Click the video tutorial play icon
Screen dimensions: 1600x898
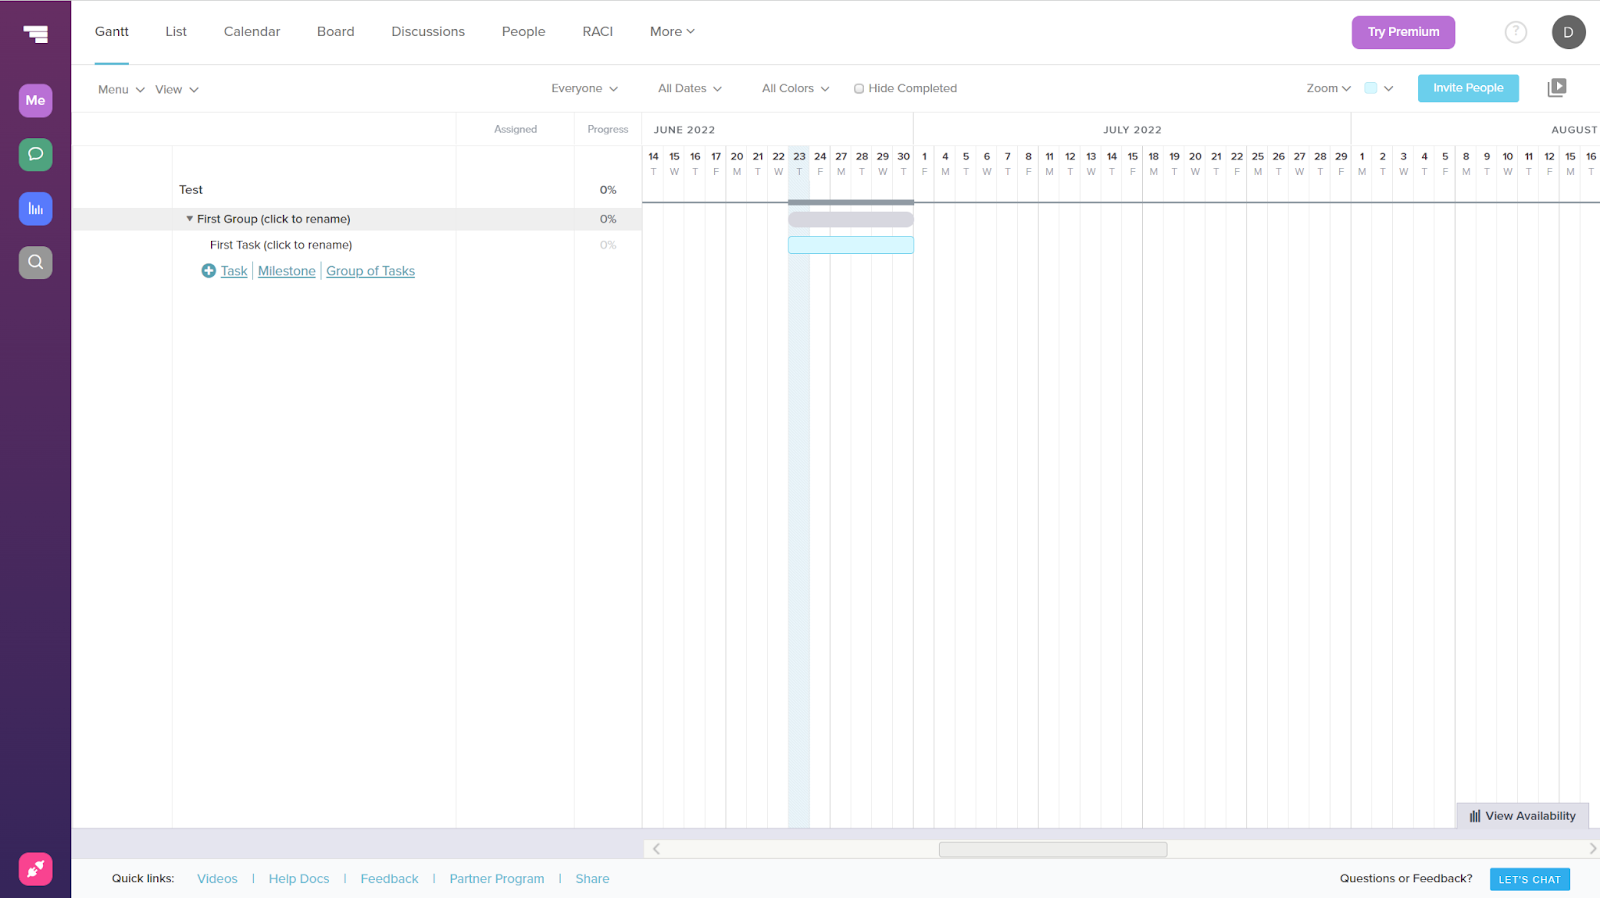[1557, 88]
